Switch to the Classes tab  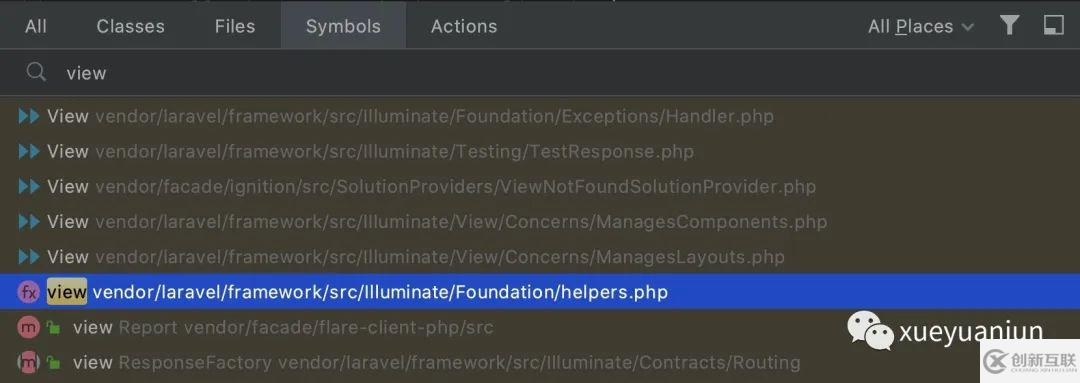click(130, 26)
